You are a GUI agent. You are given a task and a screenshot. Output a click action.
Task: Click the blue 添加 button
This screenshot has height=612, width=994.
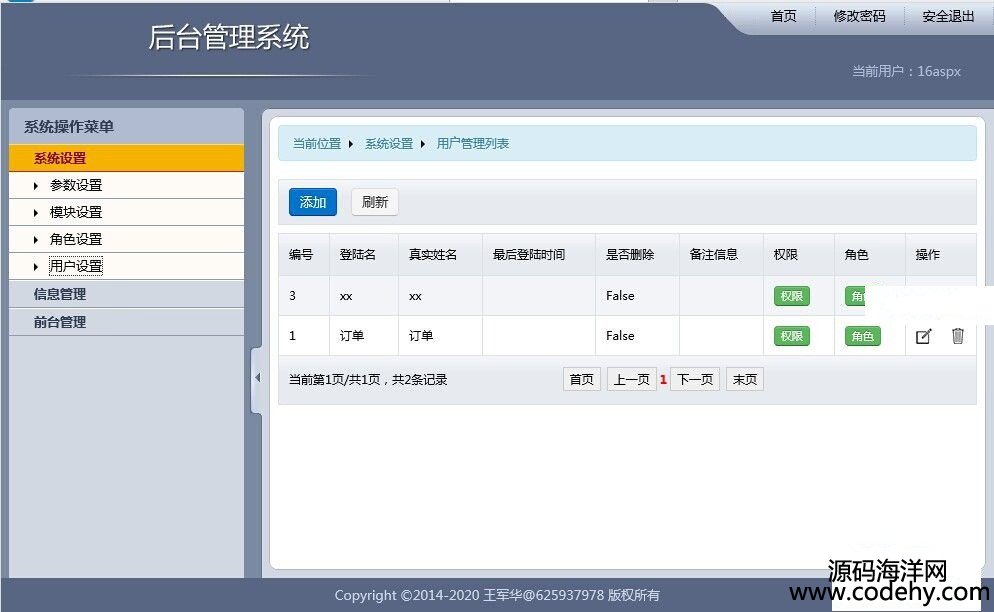pos(313,202)
